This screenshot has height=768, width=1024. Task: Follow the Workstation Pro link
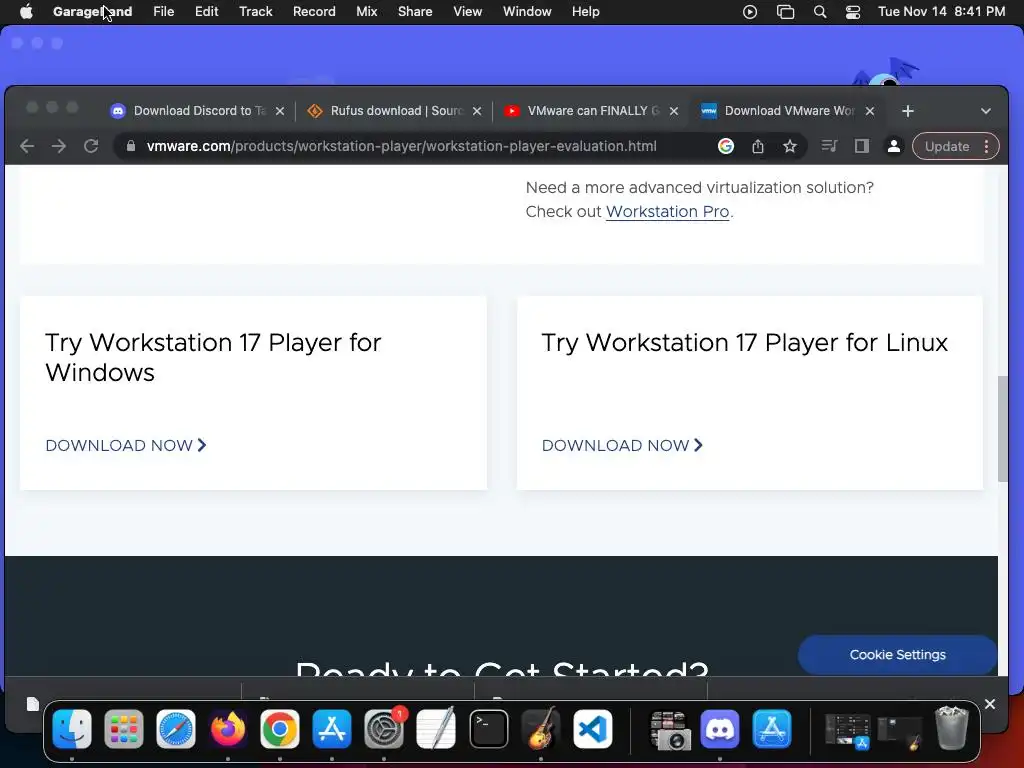point(667,212)
